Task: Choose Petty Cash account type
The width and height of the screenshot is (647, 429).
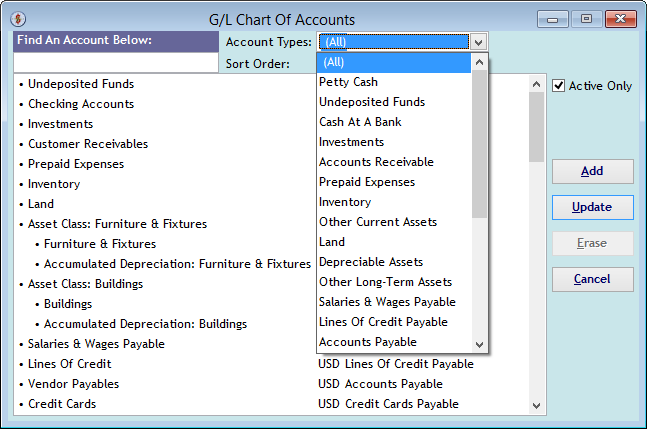Action: tap(394, 82)
